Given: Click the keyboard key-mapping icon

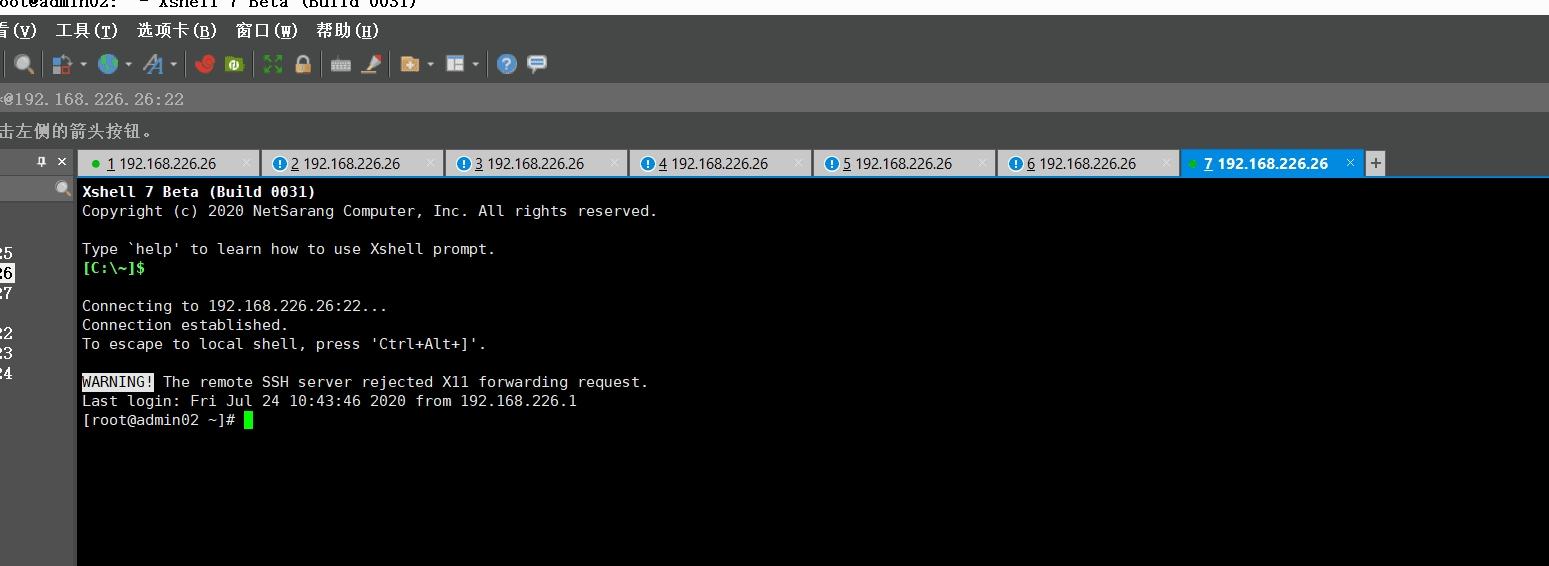Looking at the screenshot, I should [341, 64].
